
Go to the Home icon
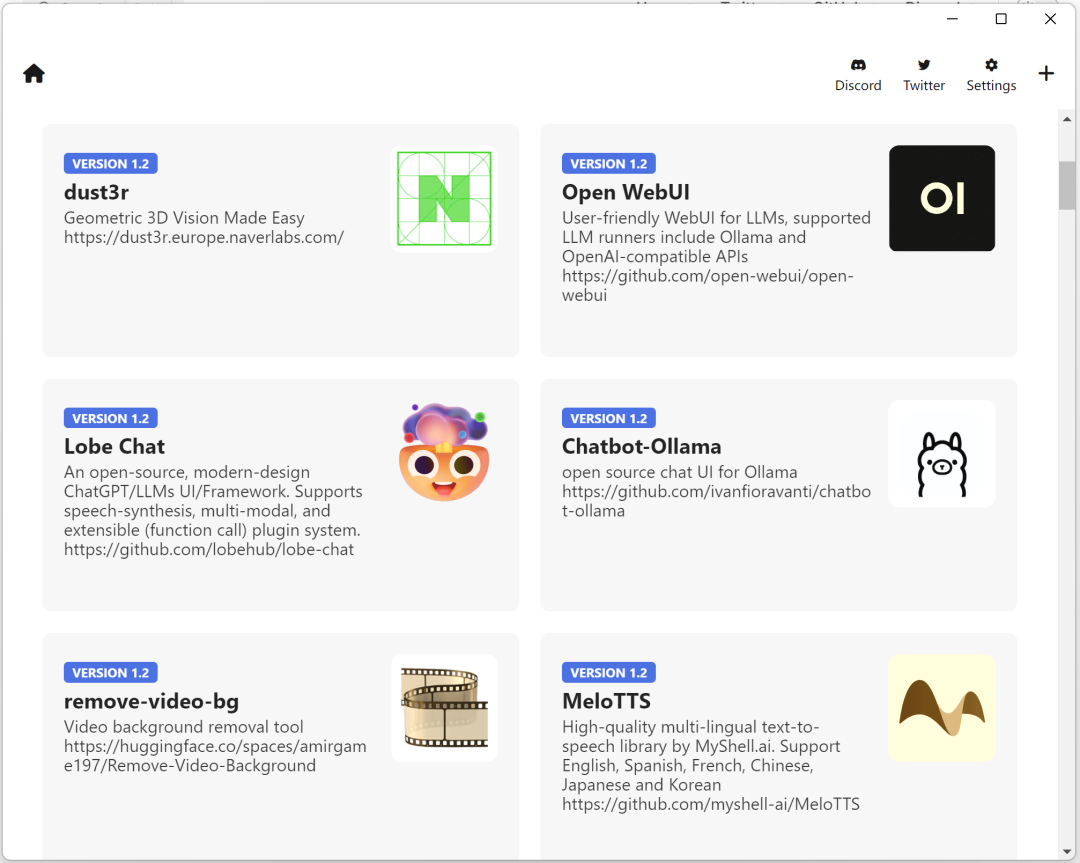(34, 73)
